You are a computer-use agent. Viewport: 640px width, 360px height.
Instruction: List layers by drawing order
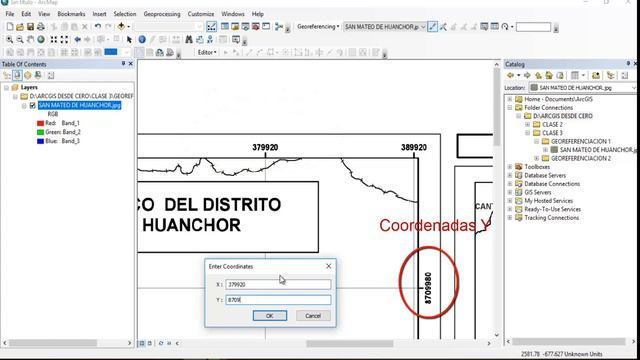[7, 76]
